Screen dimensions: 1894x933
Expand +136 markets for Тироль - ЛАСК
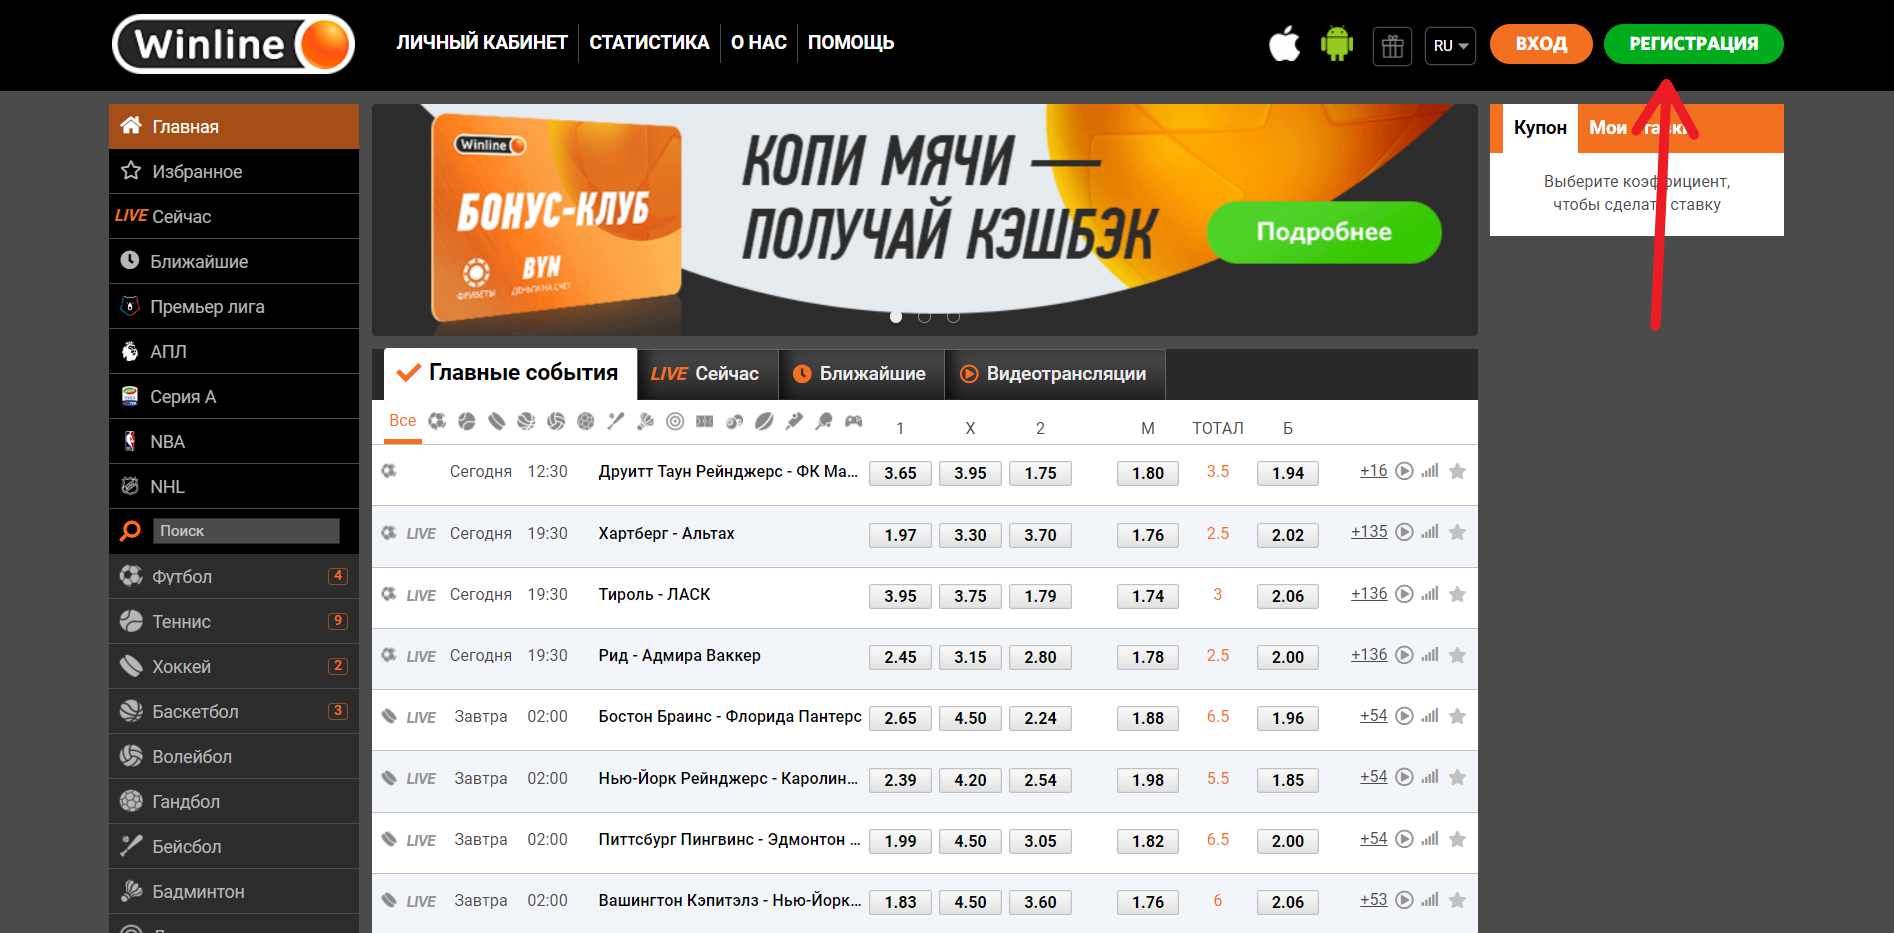click(x=1369, y=594)
